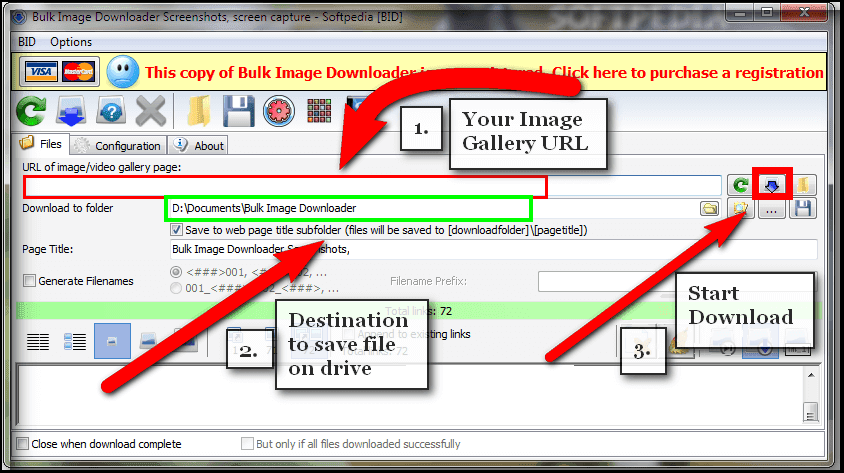Click the grey X cancel toolbar icon

coord(151,111)
